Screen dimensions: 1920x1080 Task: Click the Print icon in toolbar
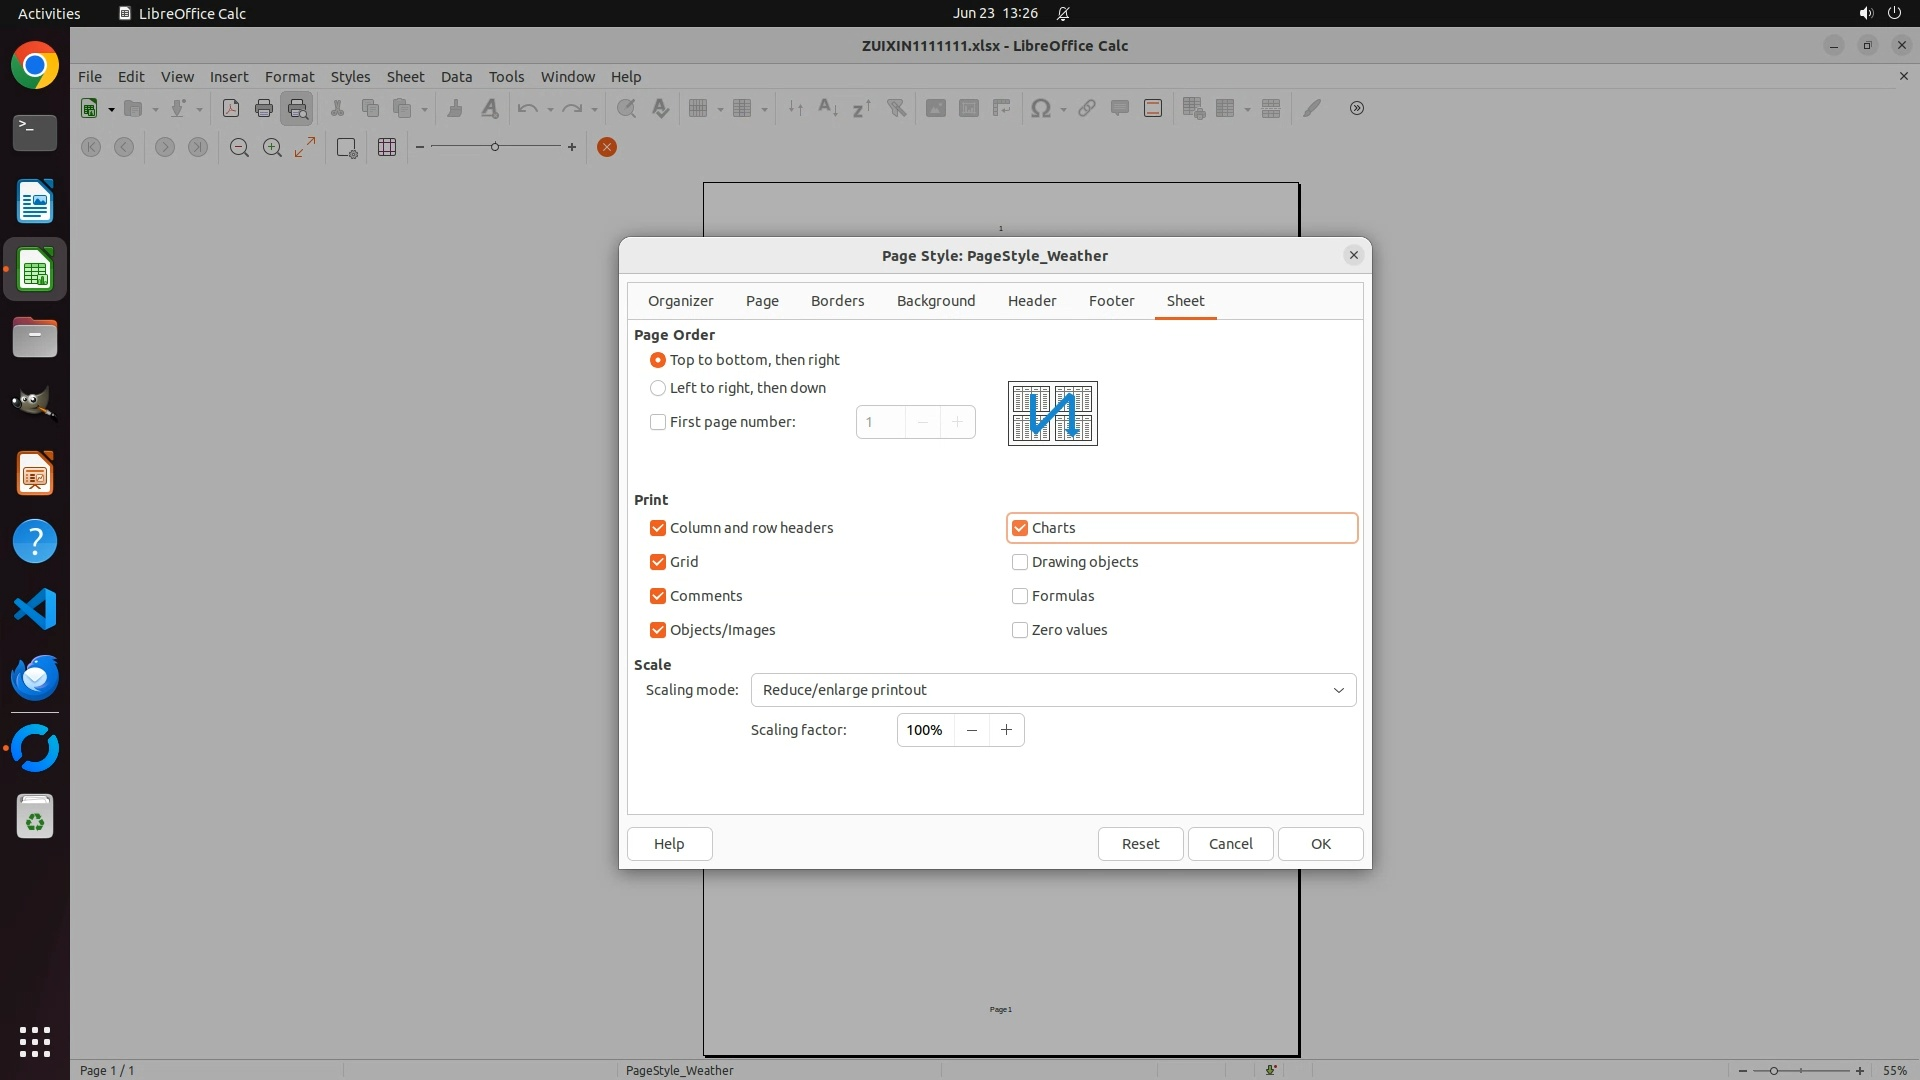(264, 108)
